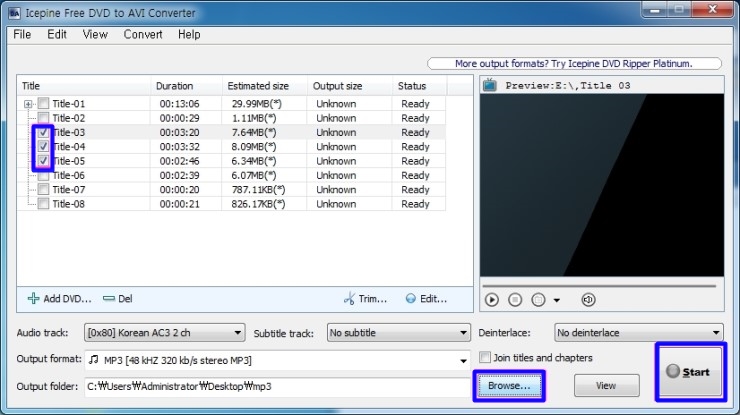Screen dimensions: 740x415
Task: Open the Edit menu
Action: pos(57,34)
